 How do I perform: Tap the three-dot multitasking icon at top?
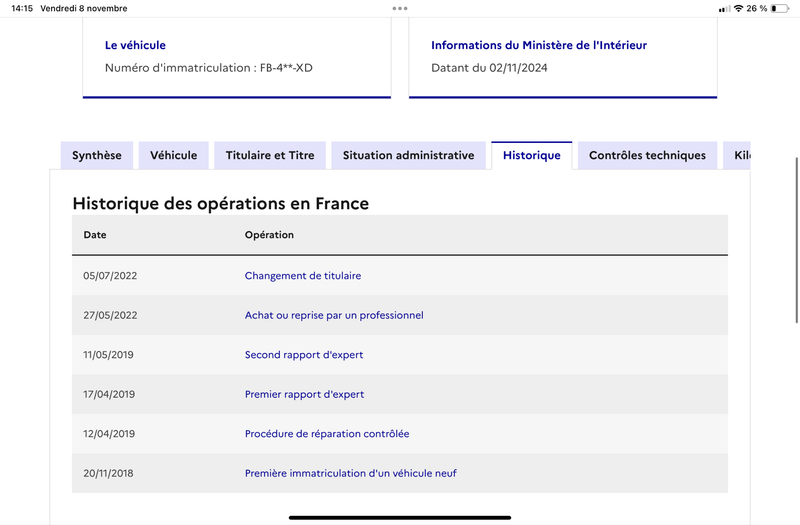tap(400, 8)
